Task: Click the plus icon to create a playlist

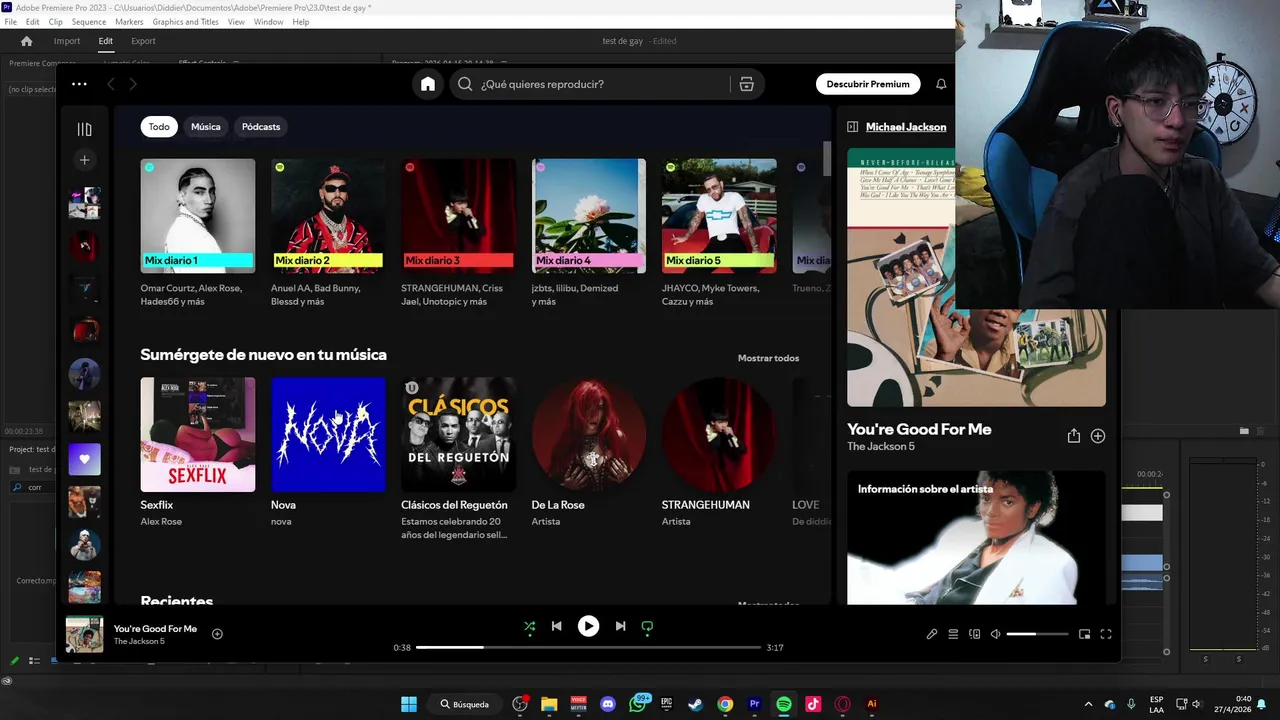Action: point(84,160)
